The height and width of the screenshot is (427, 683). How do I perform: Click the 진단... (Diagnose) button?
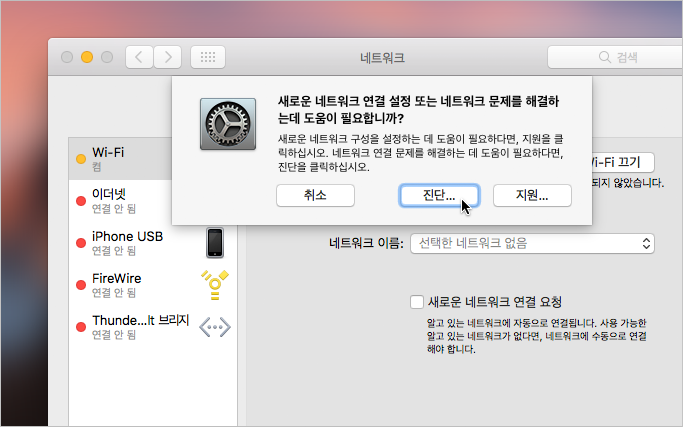click(x=439, y=195)
